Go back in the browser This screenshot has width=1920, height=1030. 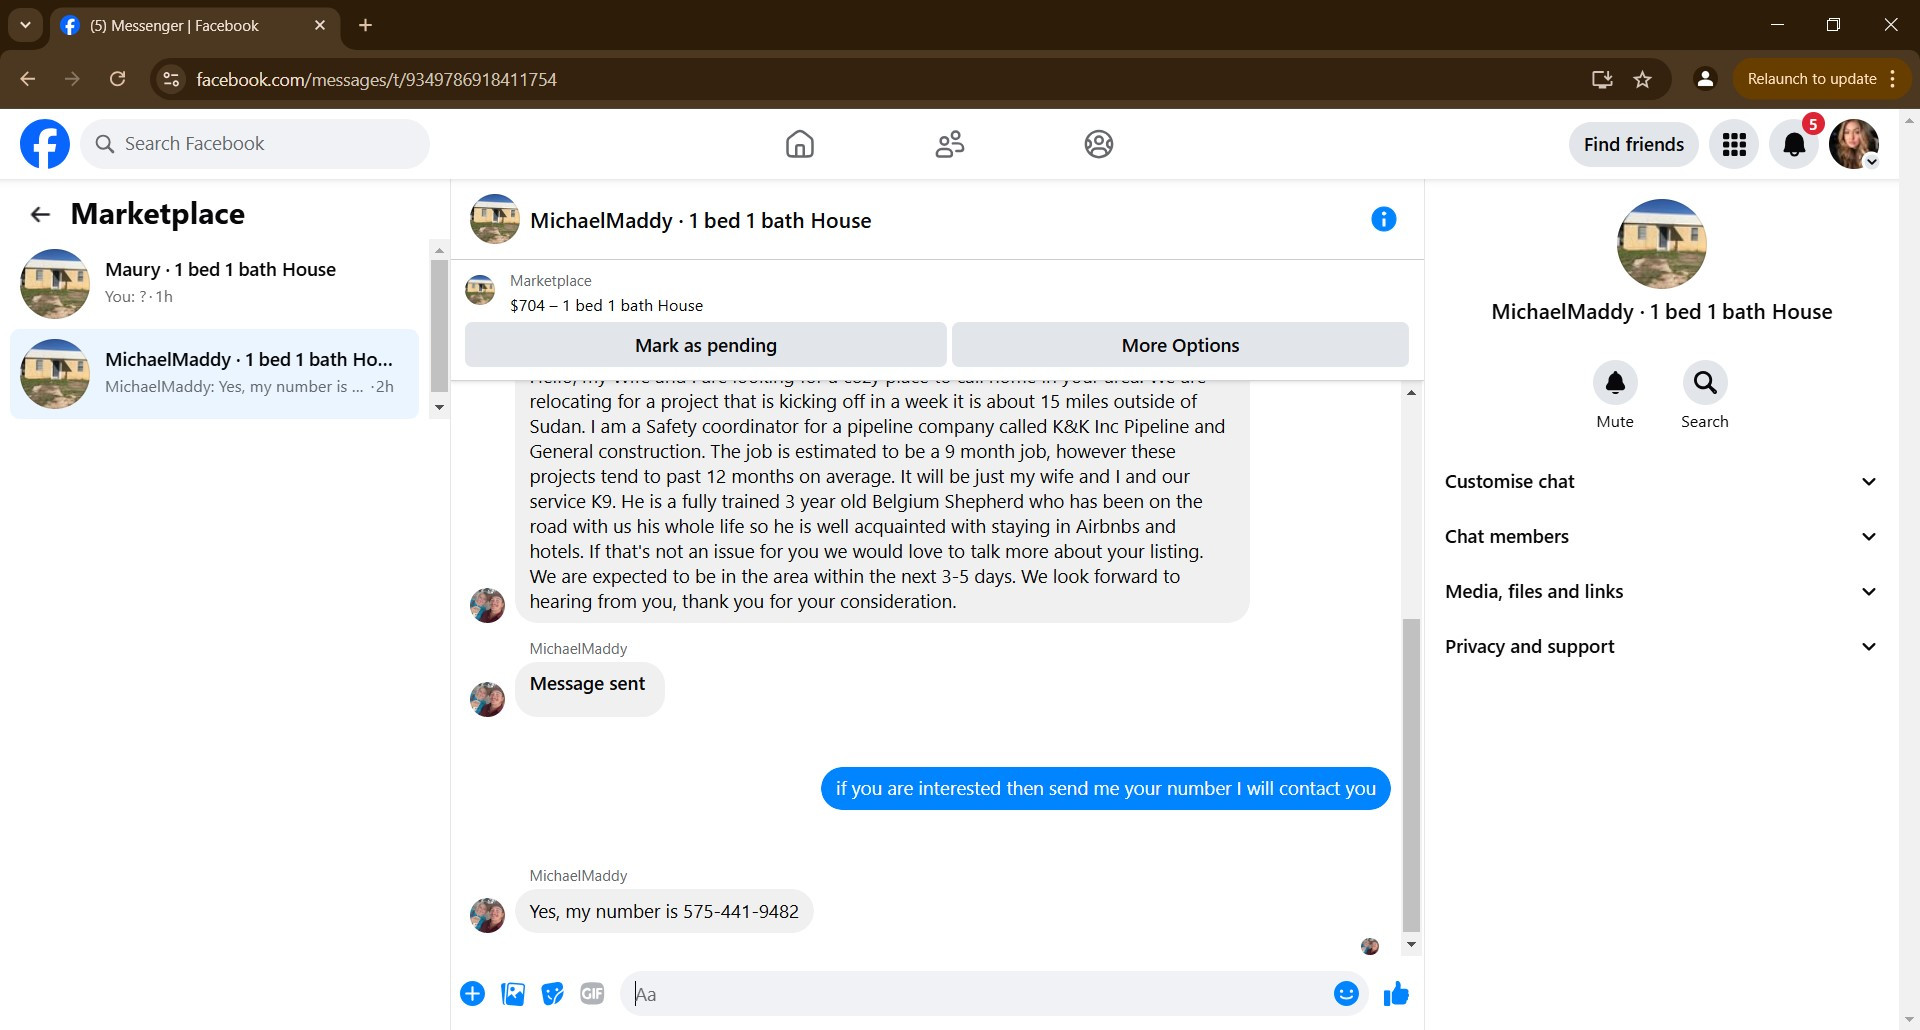(28, 79)
